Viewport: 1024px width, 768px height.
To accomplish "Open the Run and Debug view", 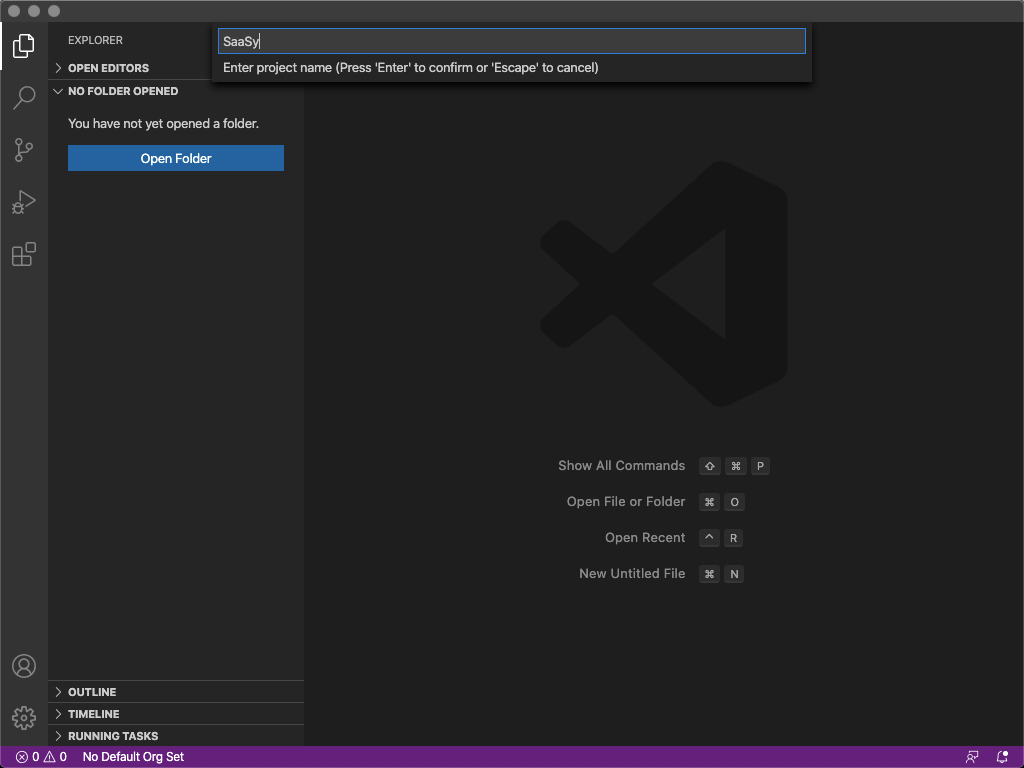I will coord(24,202).
